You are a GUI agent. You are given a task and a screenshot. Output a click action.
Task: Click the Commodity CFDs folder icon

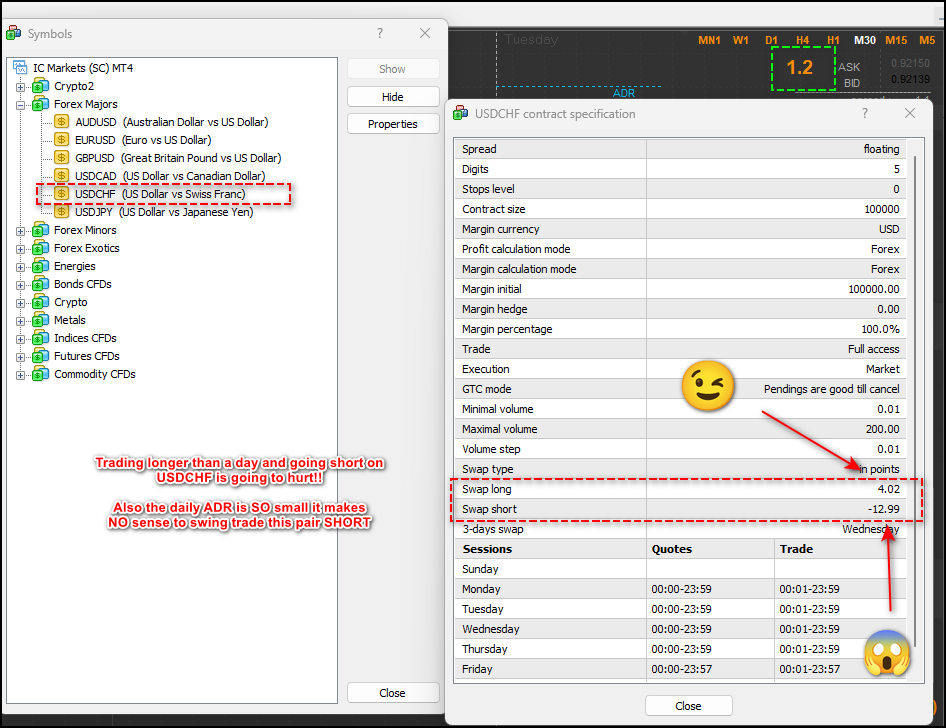pyautogui.click(x=41, y=374)
